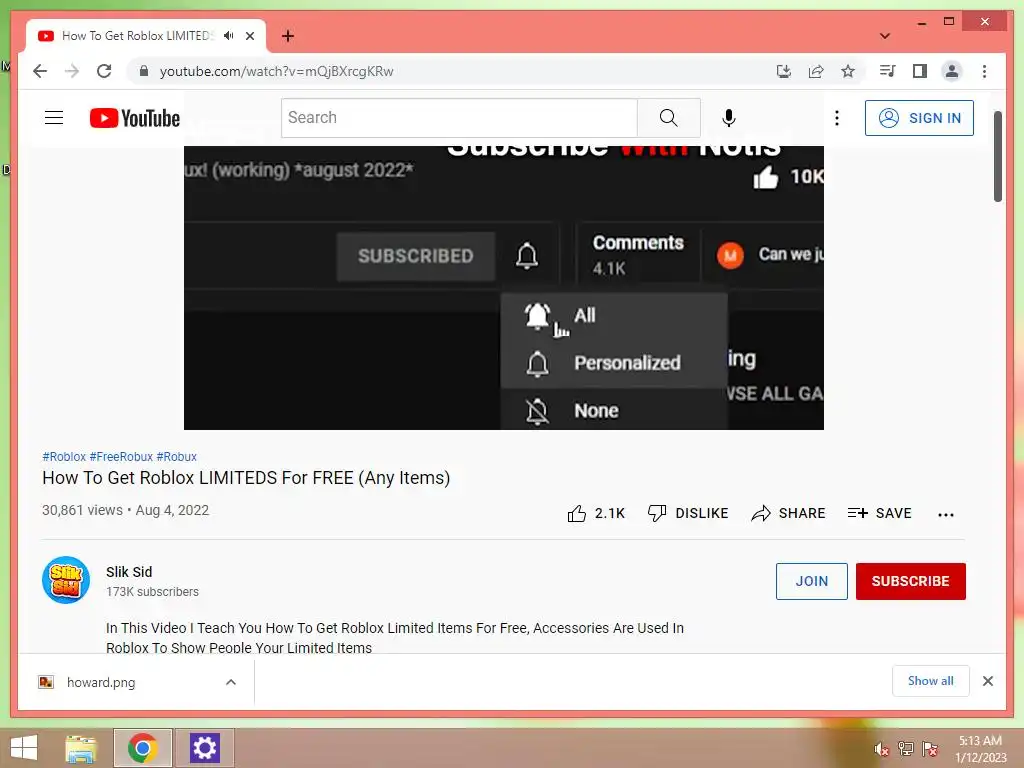Open the gear settings app in taskbar
The width and height of the screenshot is (1024, 768).
(204, 748)
